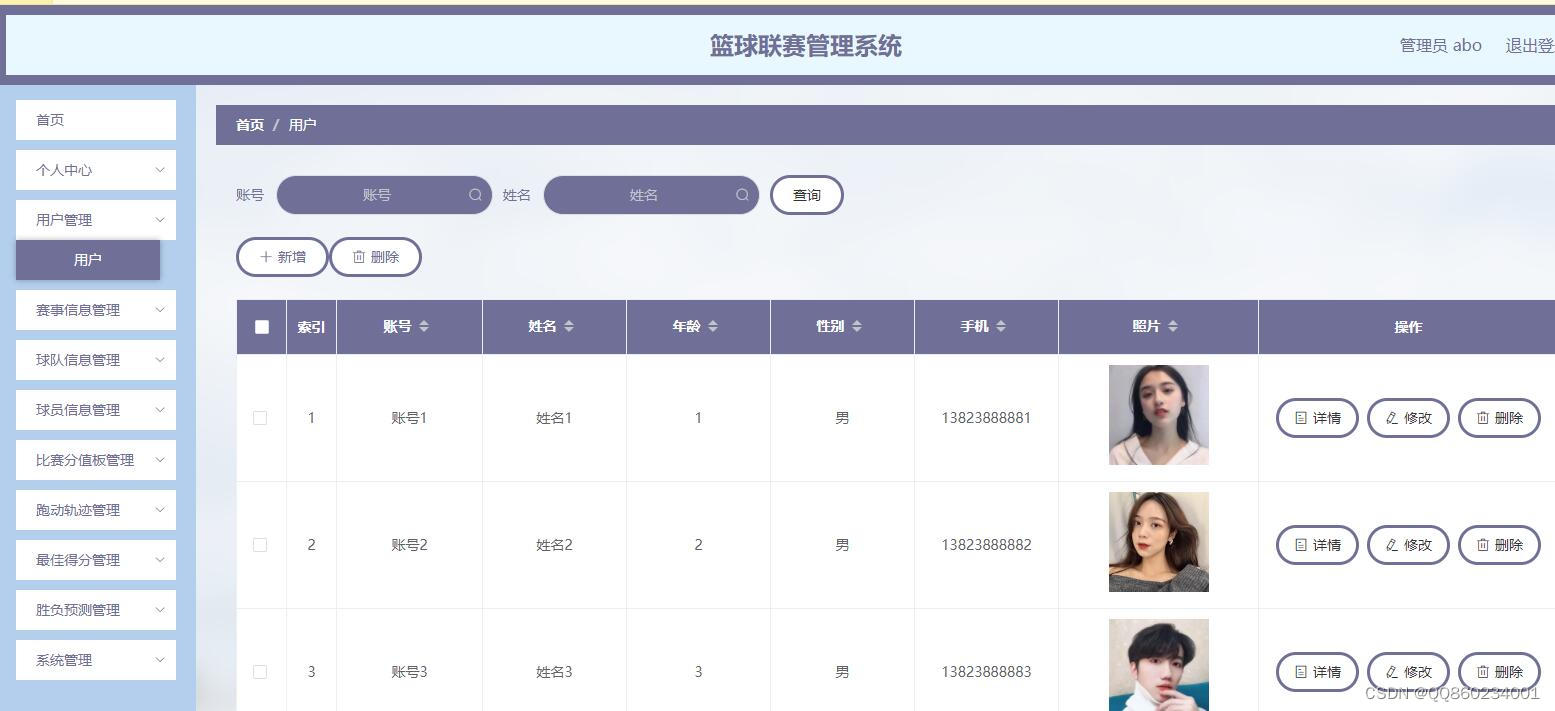
Task: Click the 姓名2 cell
Action: click(x=554, y=545)
